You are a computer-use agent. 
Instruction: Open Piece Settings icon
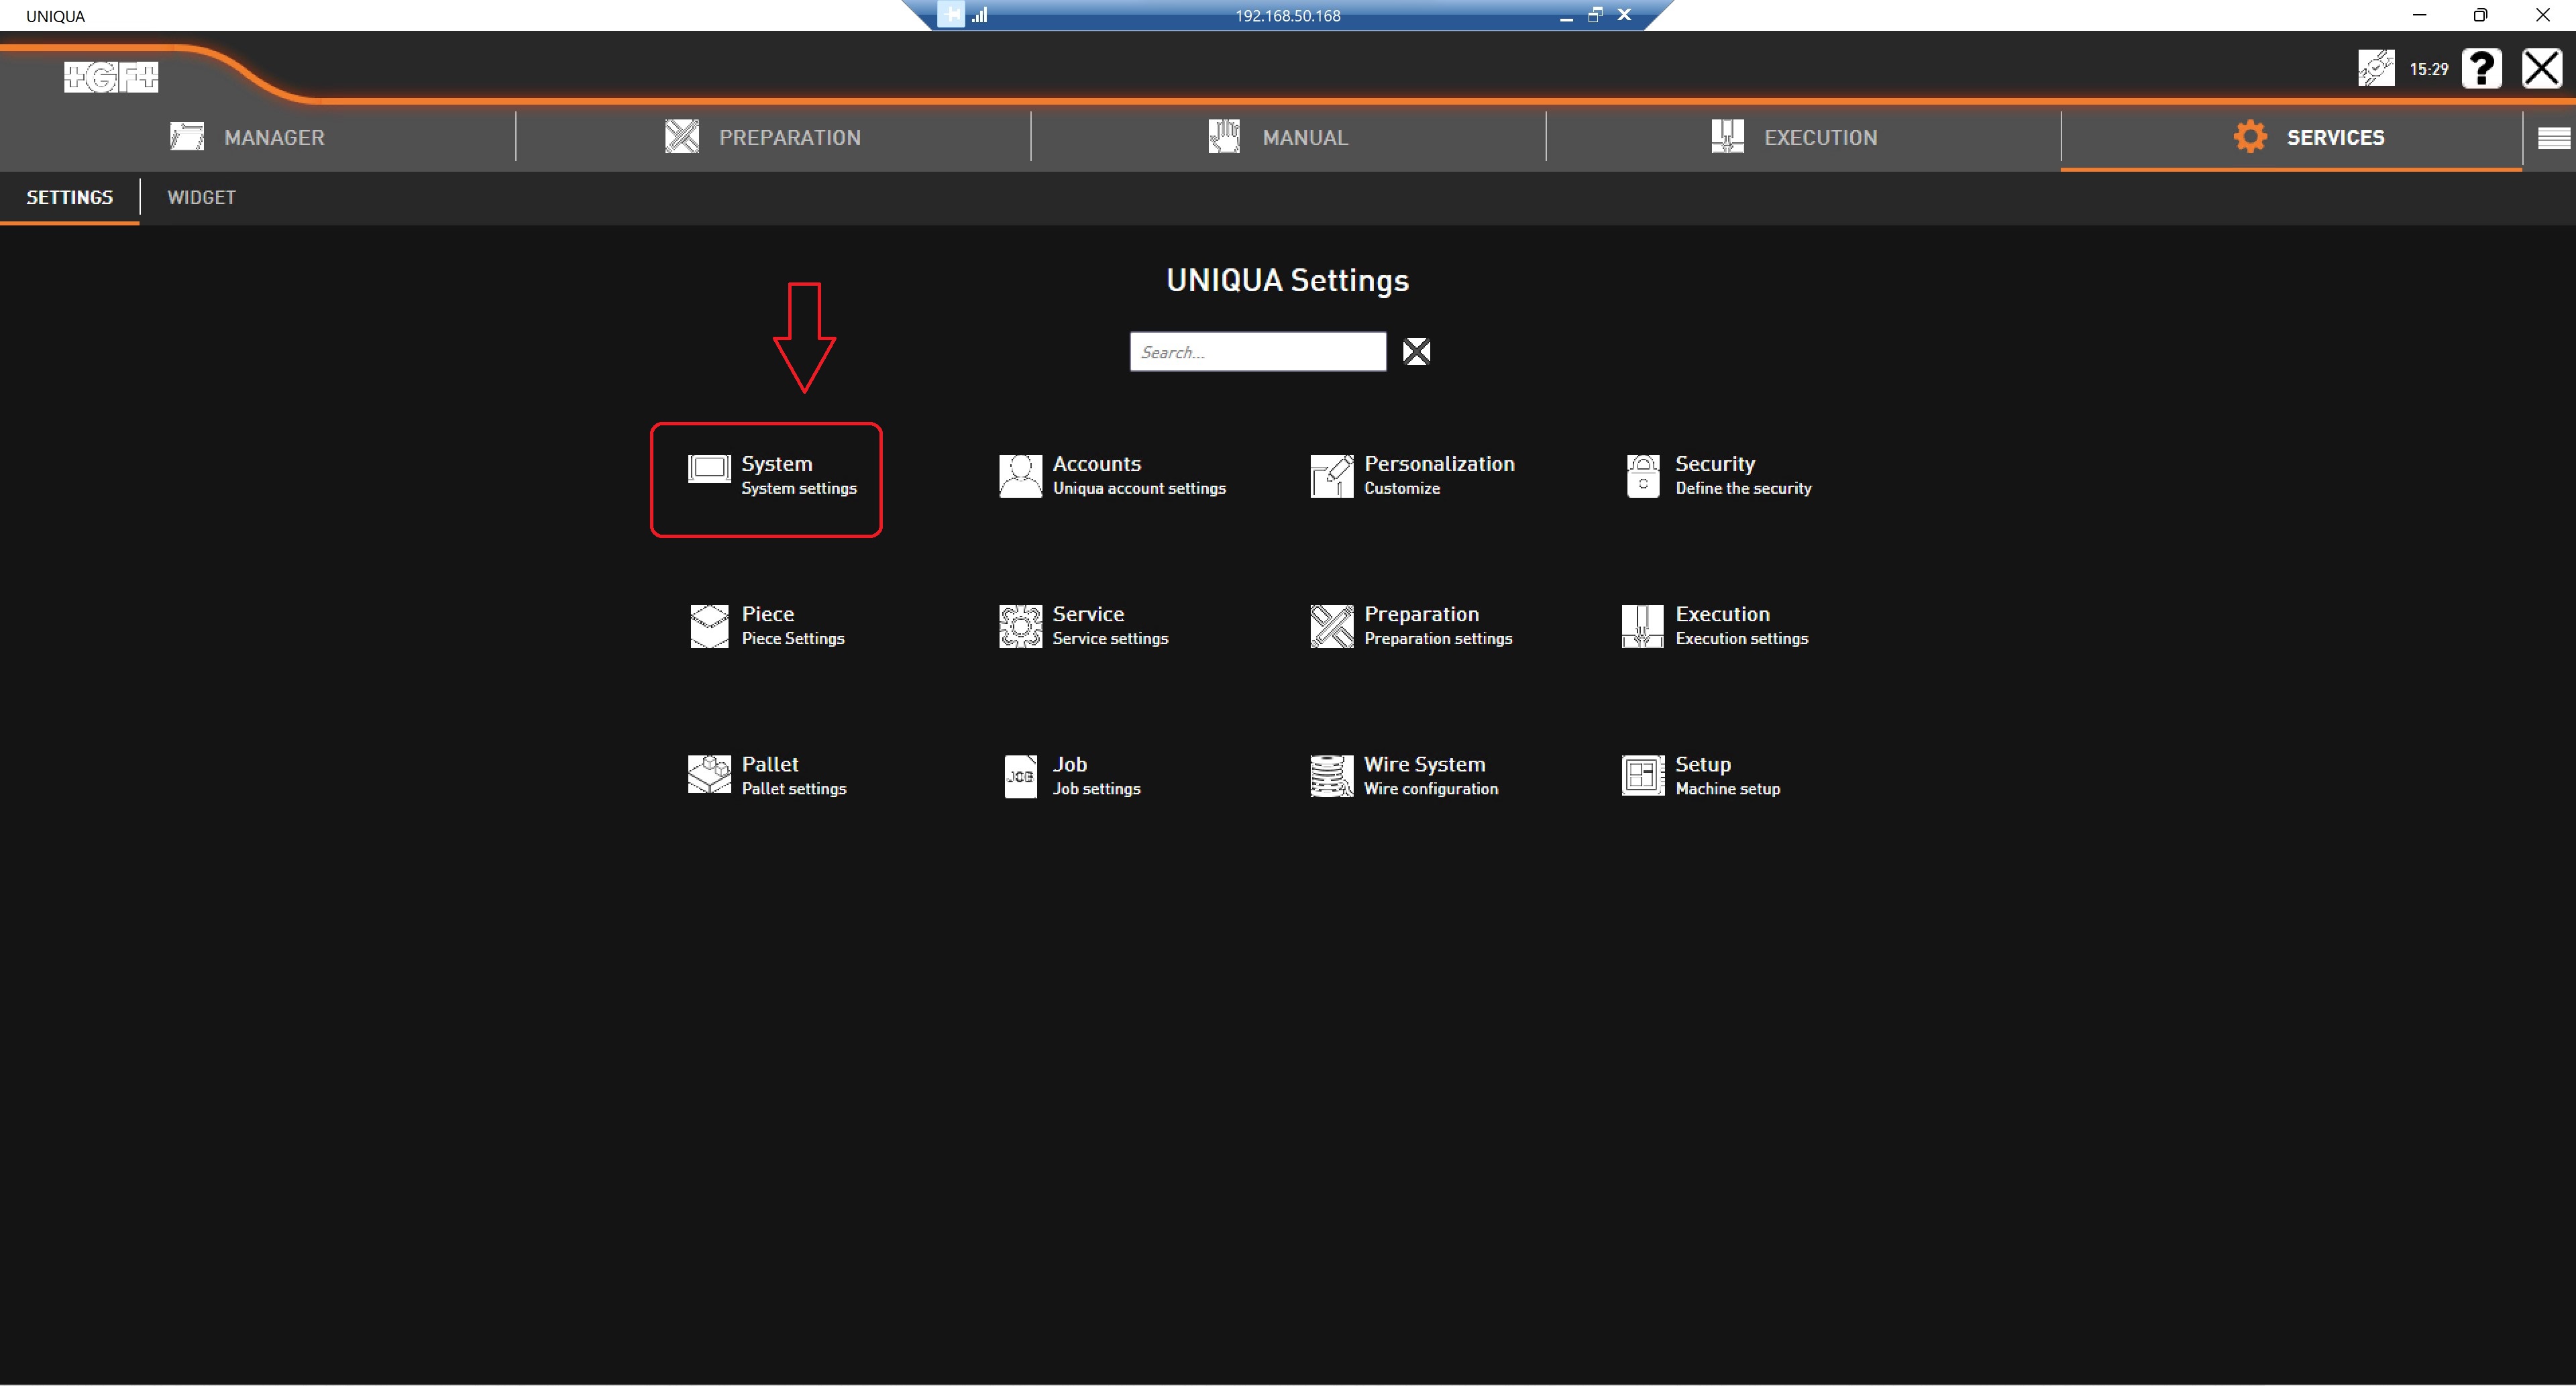pyautogui.click(x=709, y=625)
